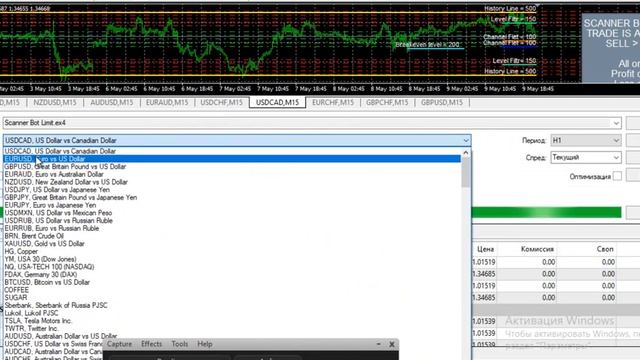Image resolution: width=640 pixels, height=360 pixels.
Task: Select TWTR, Twitter Inc.
Action: click(x=232, y=329)
